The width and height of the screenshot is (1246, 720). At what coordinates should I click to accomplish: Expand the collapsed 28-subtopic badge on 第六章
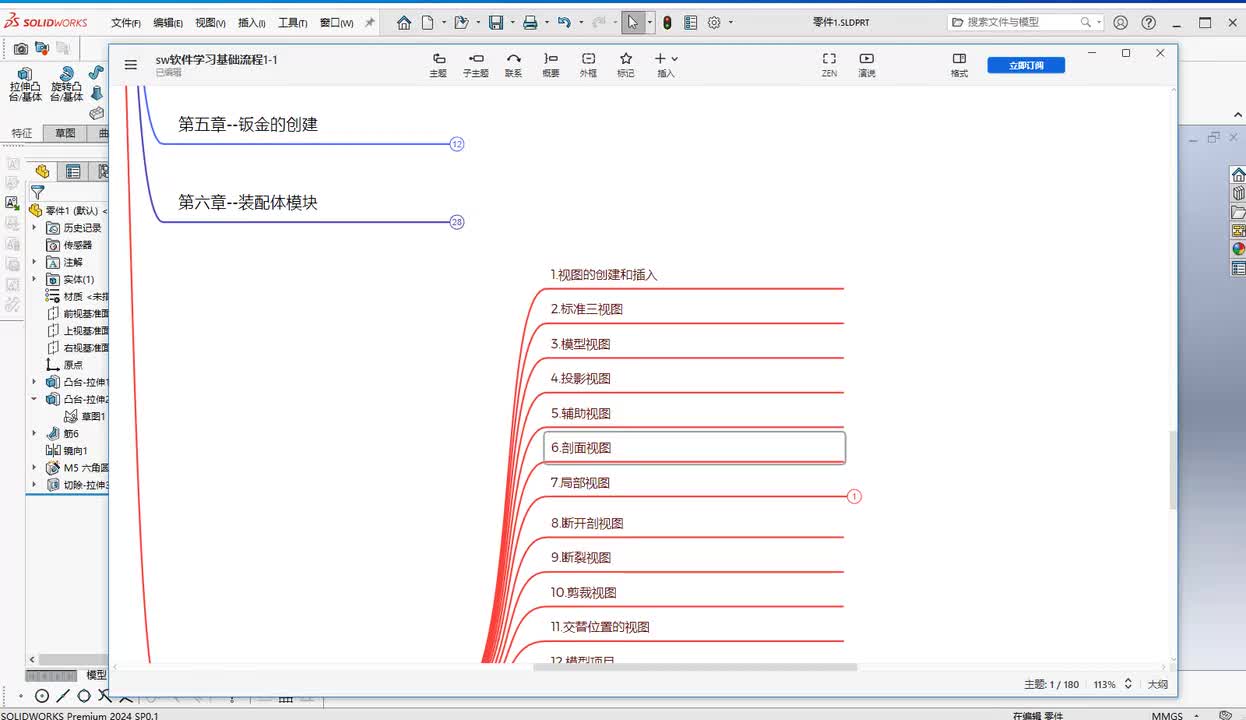pyautogui.click(x=457, y=222)
